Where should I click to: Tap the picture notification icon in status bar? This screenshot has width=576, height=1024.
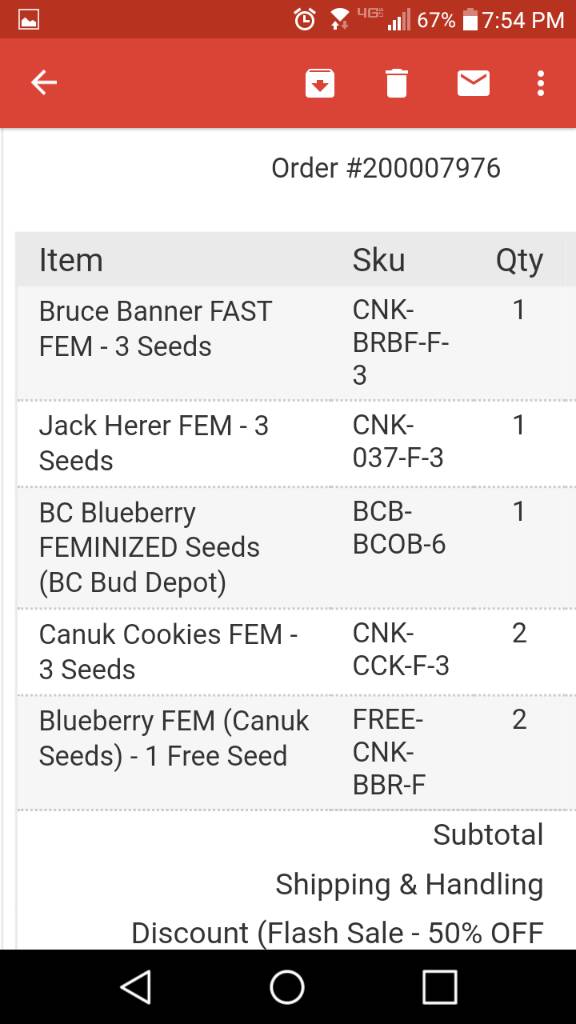pos(29,20)
